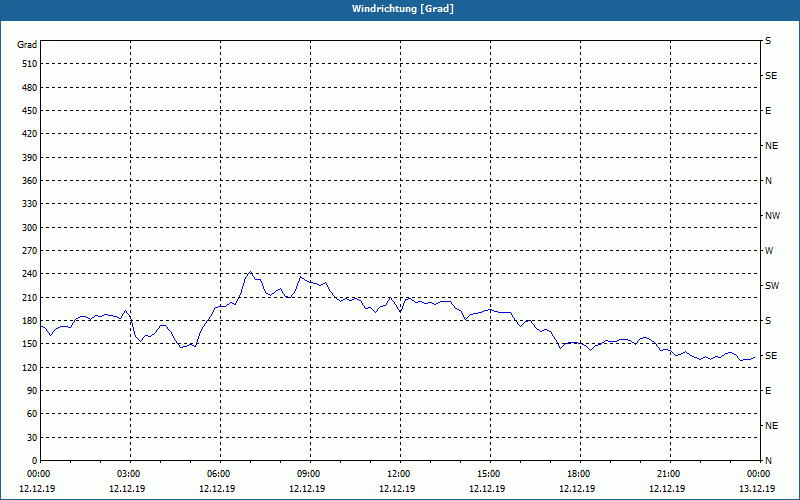Click the 150 value on the left axis
The image size is (800, 500).
point(30,344)
